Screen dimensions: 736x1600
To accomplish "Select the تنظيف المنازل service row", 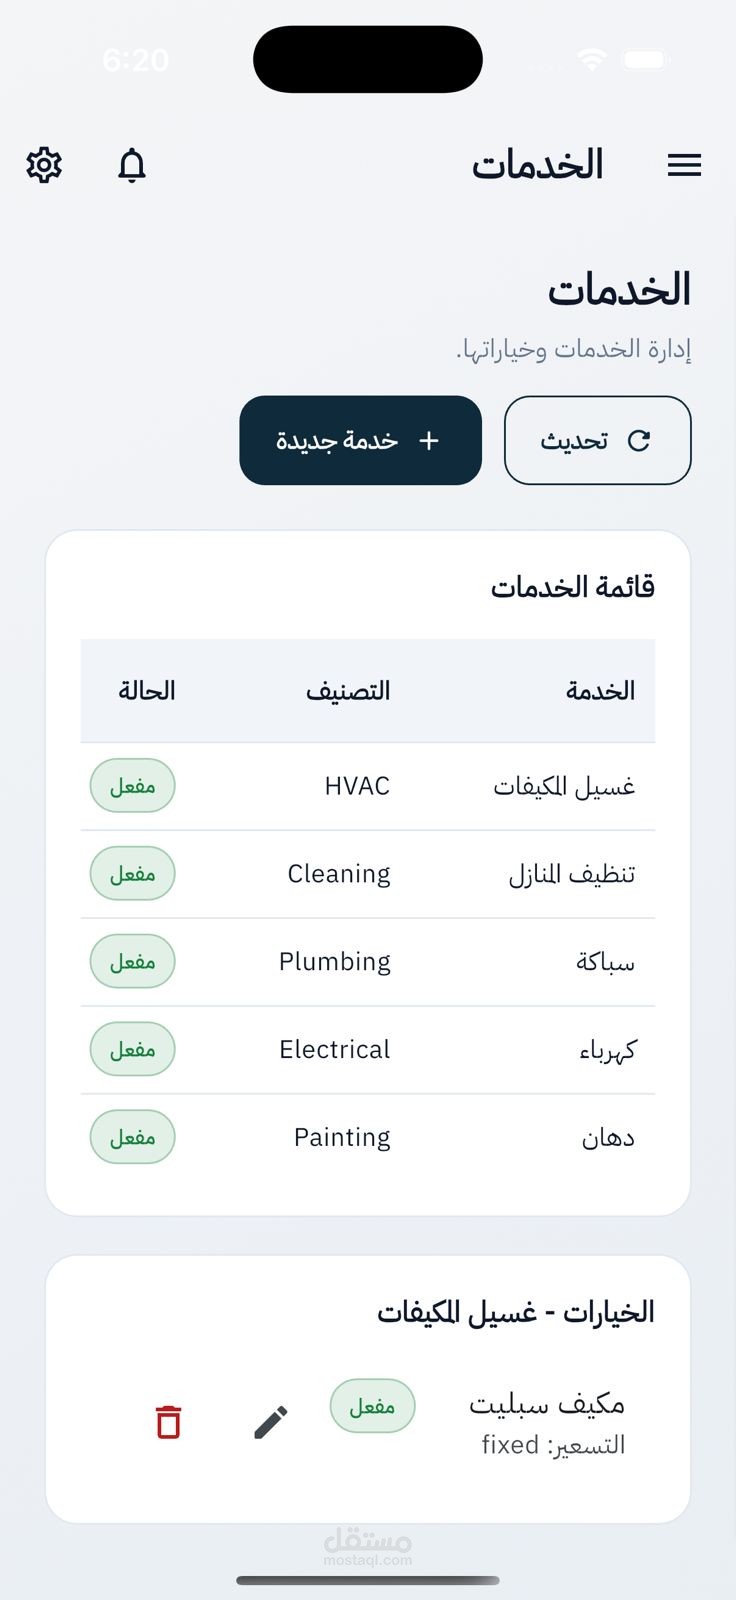I will point(571,875).
